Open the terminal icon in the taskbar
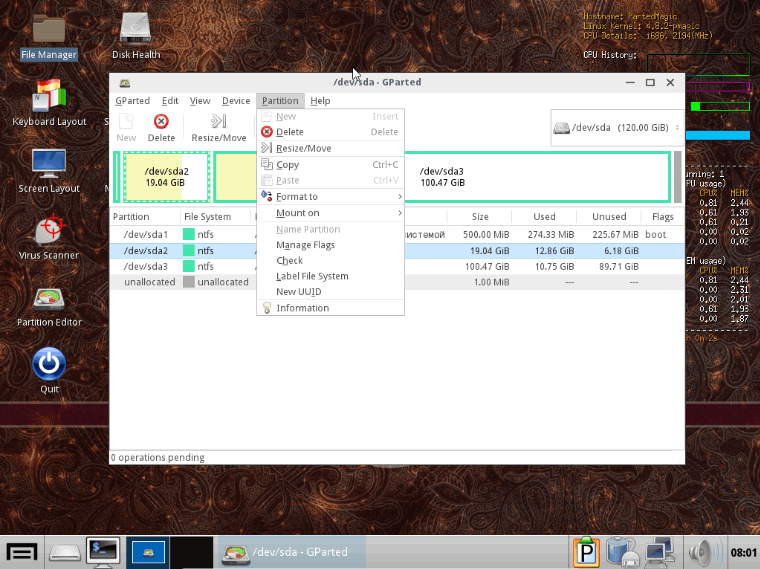Screen dimensions: 760x569 103,552
